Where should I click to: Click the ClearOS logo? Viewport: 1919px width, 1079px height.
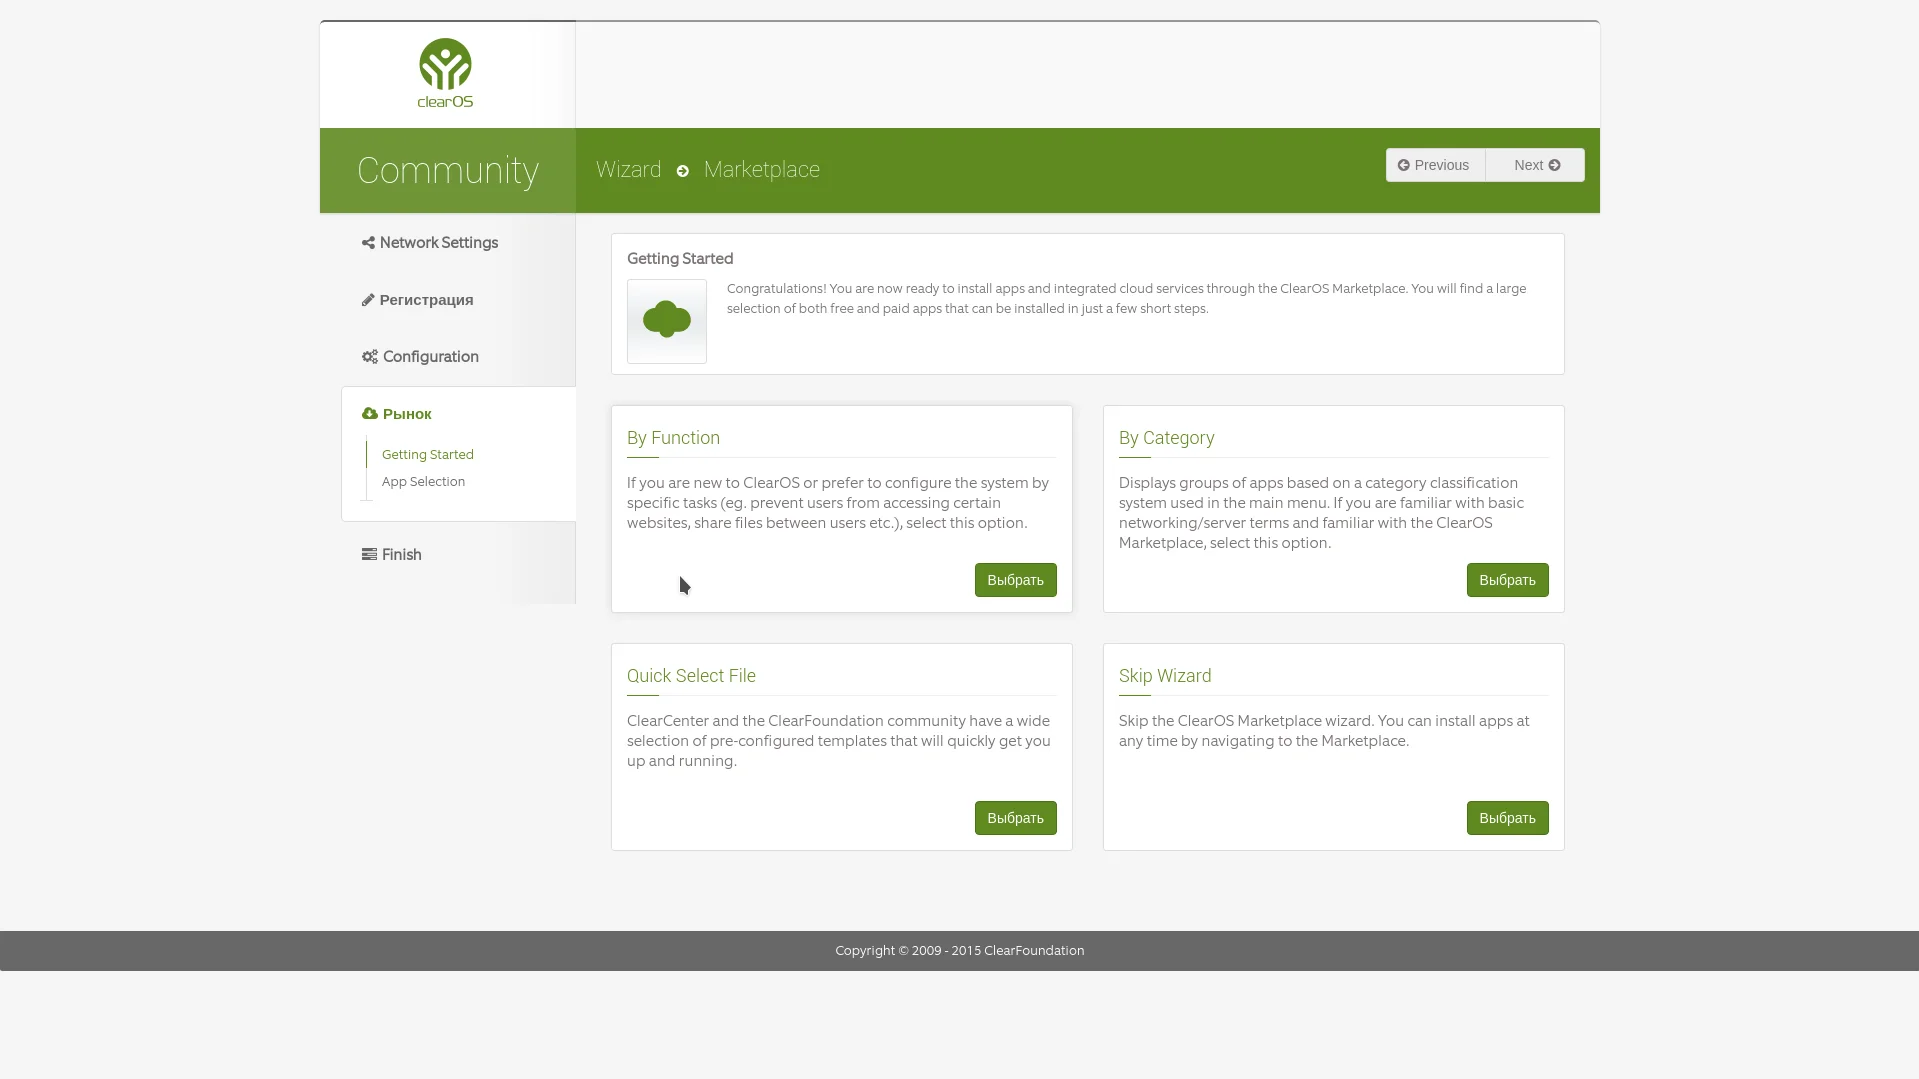click(x=445, y=73)
